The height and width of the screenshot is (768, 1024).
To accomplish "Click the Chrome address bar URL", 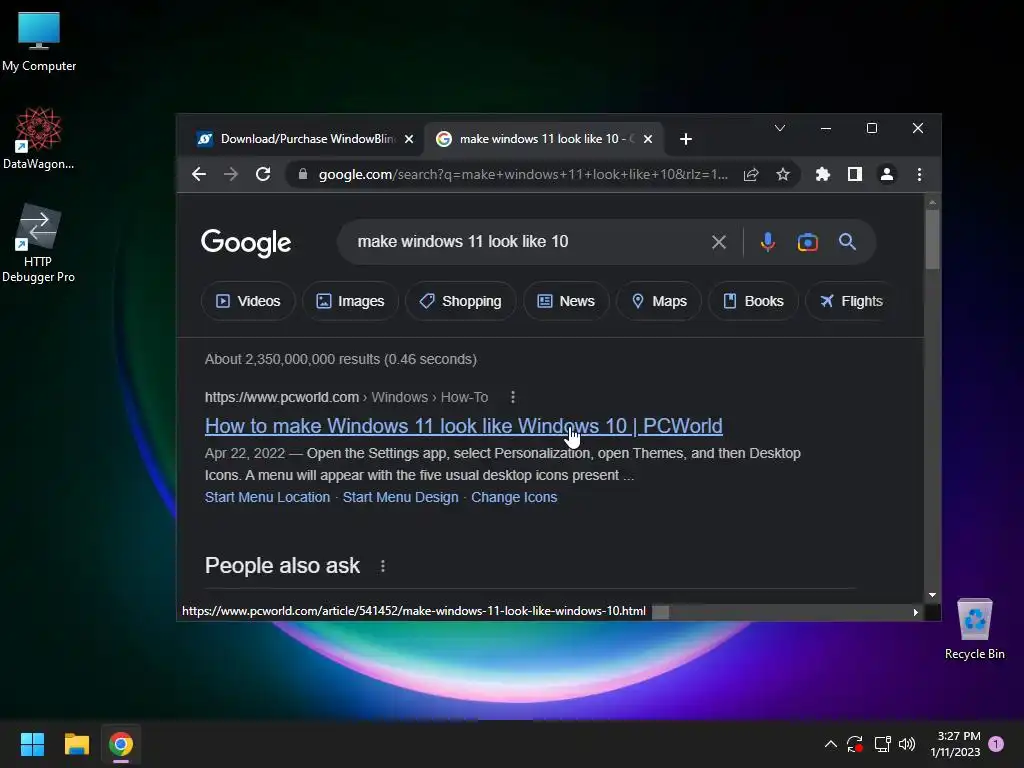I will coord(522,174).
